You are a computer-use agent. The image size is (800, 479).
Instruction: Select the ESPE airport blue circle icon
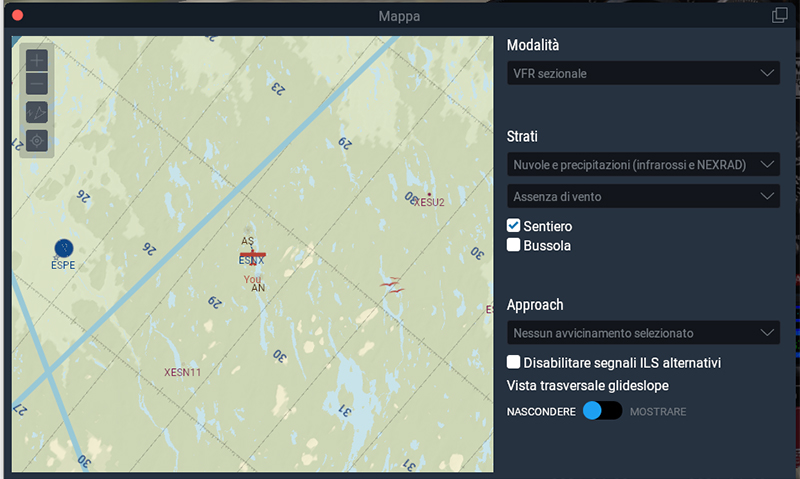pyautogui.click(x=64, y=248)
